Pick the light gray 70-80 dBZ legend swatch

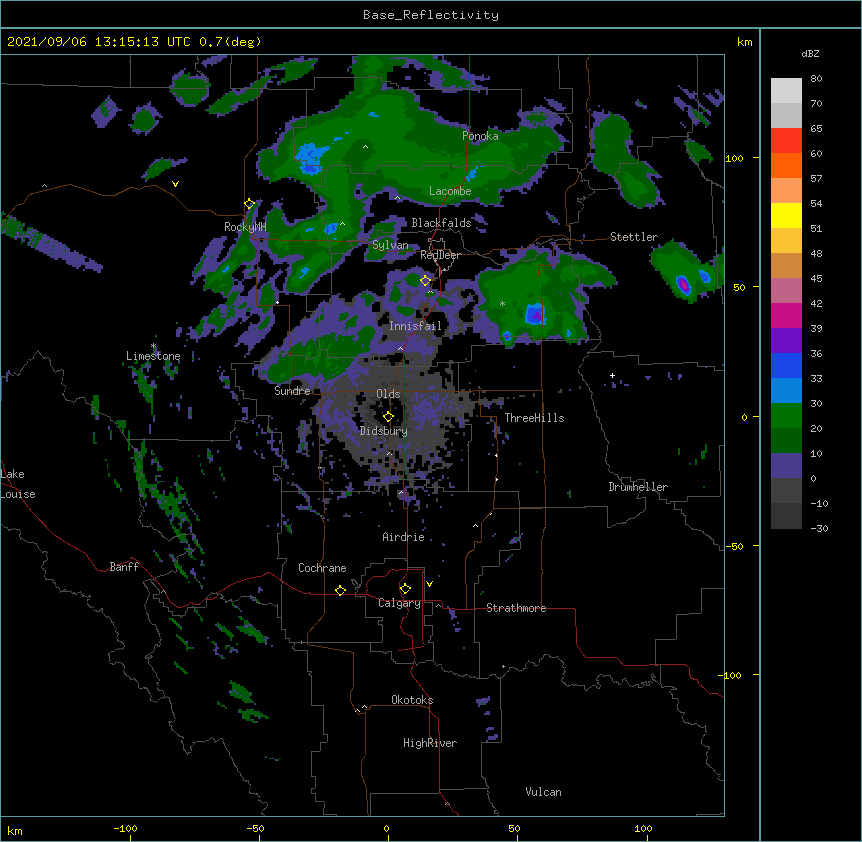click(x=786, y=91)
